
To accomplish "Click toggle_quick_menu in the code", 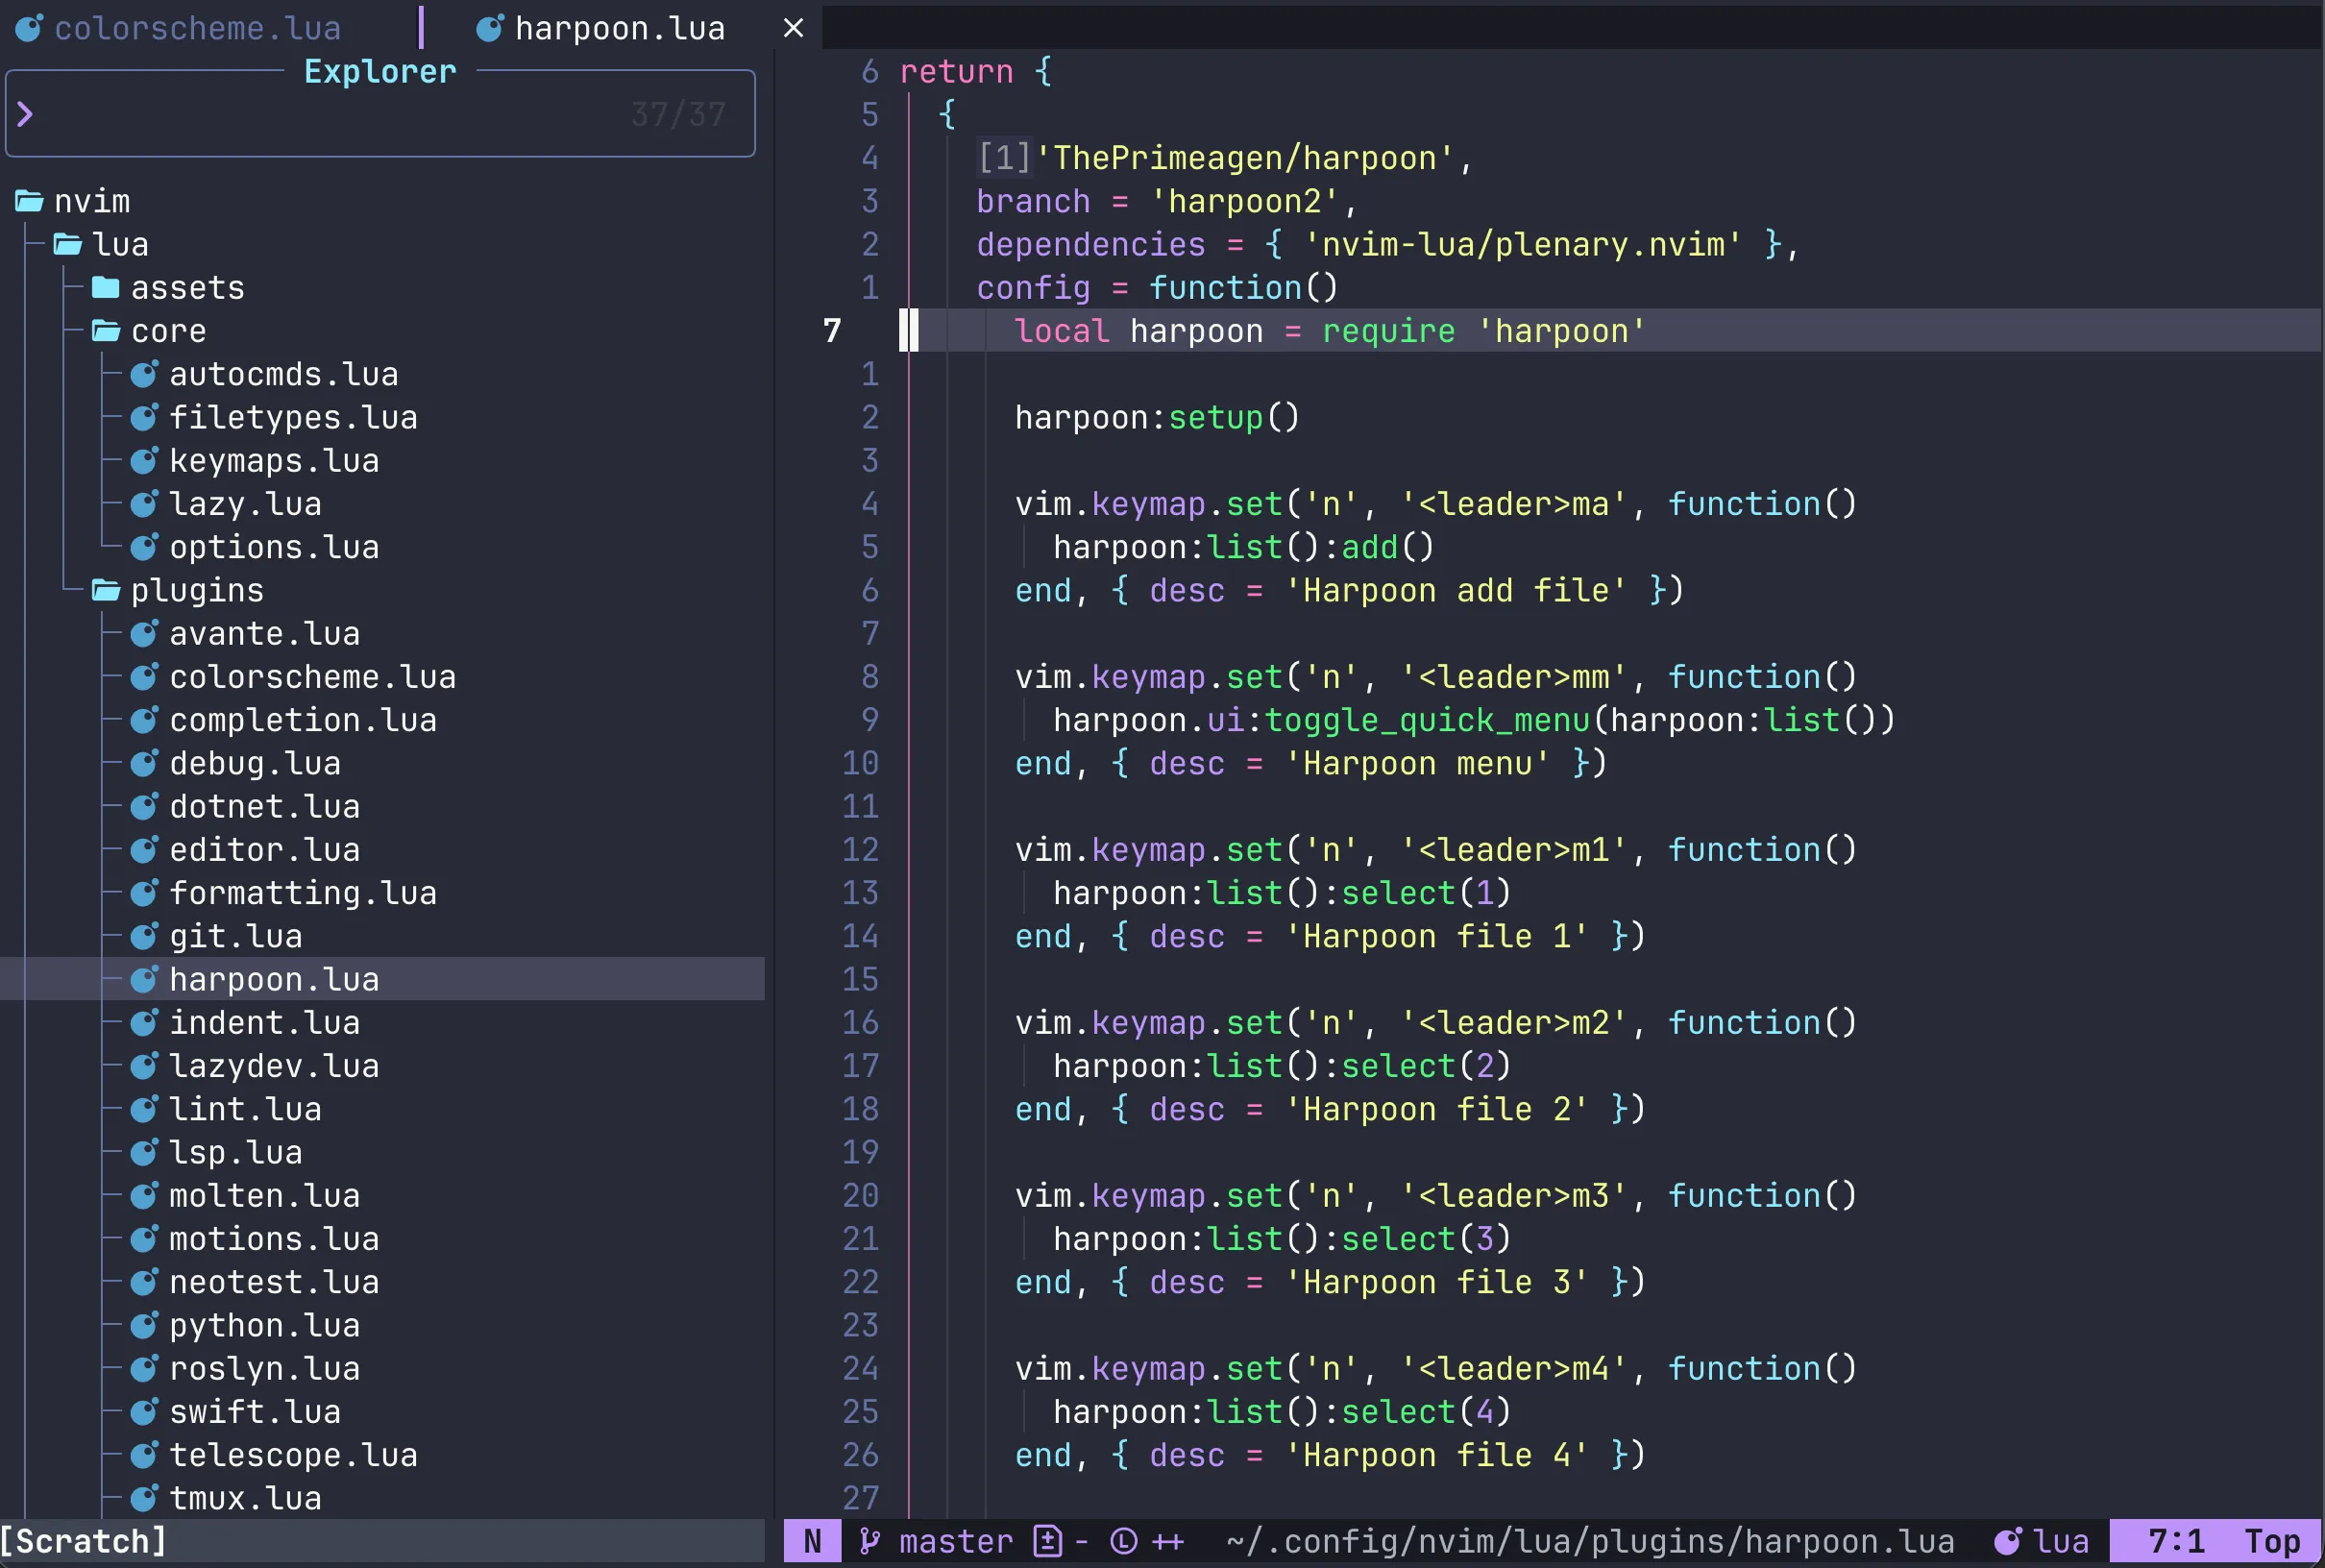I will 1427,720.
